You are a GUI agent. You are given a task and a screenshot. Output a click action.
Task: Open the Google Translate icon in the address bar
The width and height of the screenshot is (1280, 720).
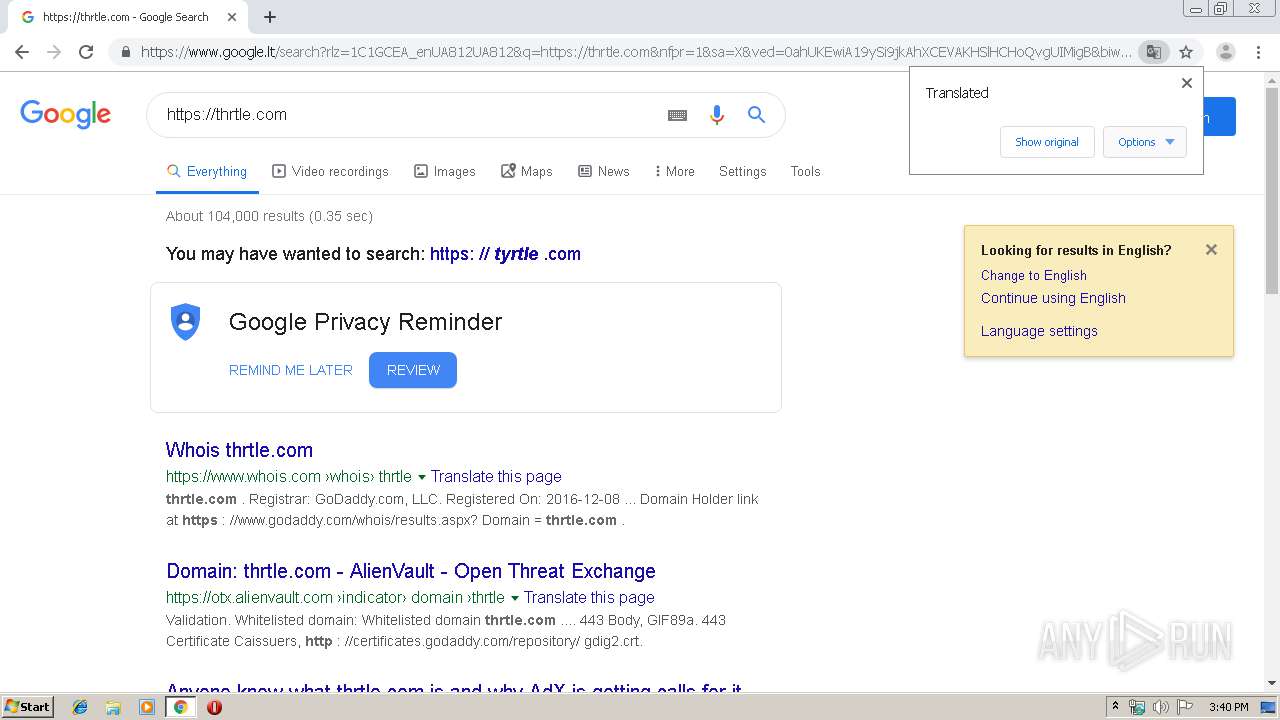tap(1154, 52)
